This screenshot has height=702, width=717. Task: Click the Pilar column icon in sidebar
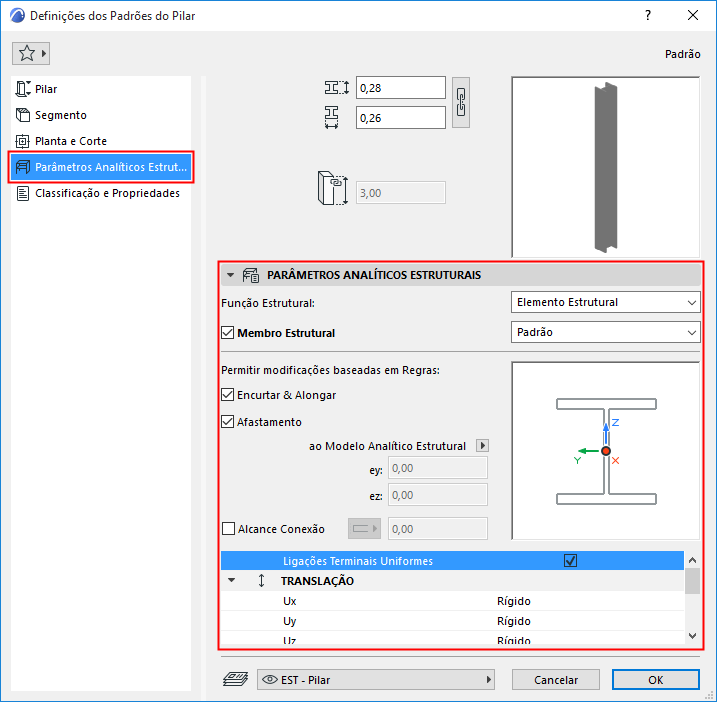[x=23, y=89]
